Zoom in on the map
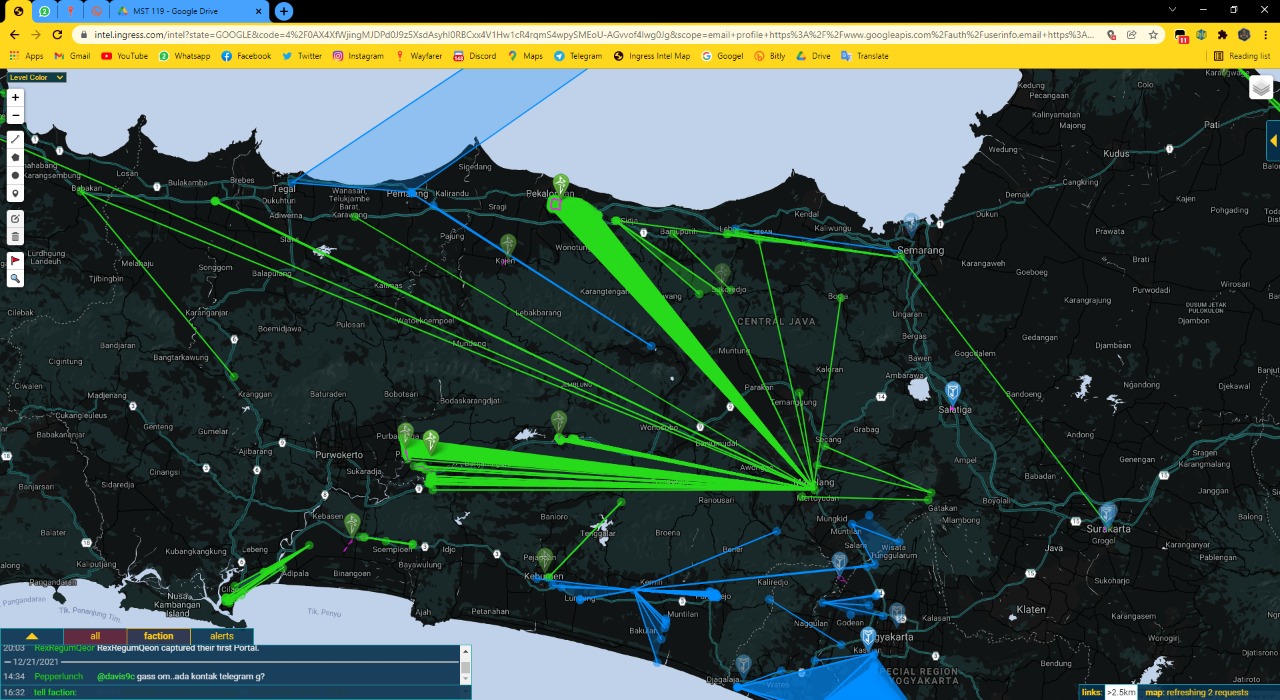The width and height of the screenshot is (1280, 700). coord(15,98)
